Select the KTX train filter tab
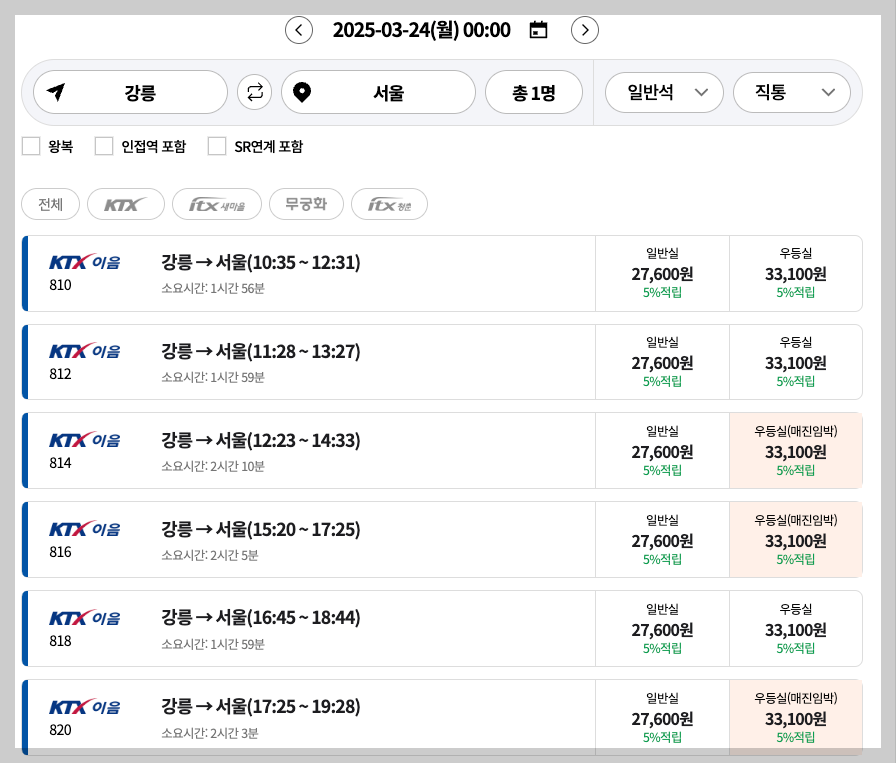 tap(126, 204)
